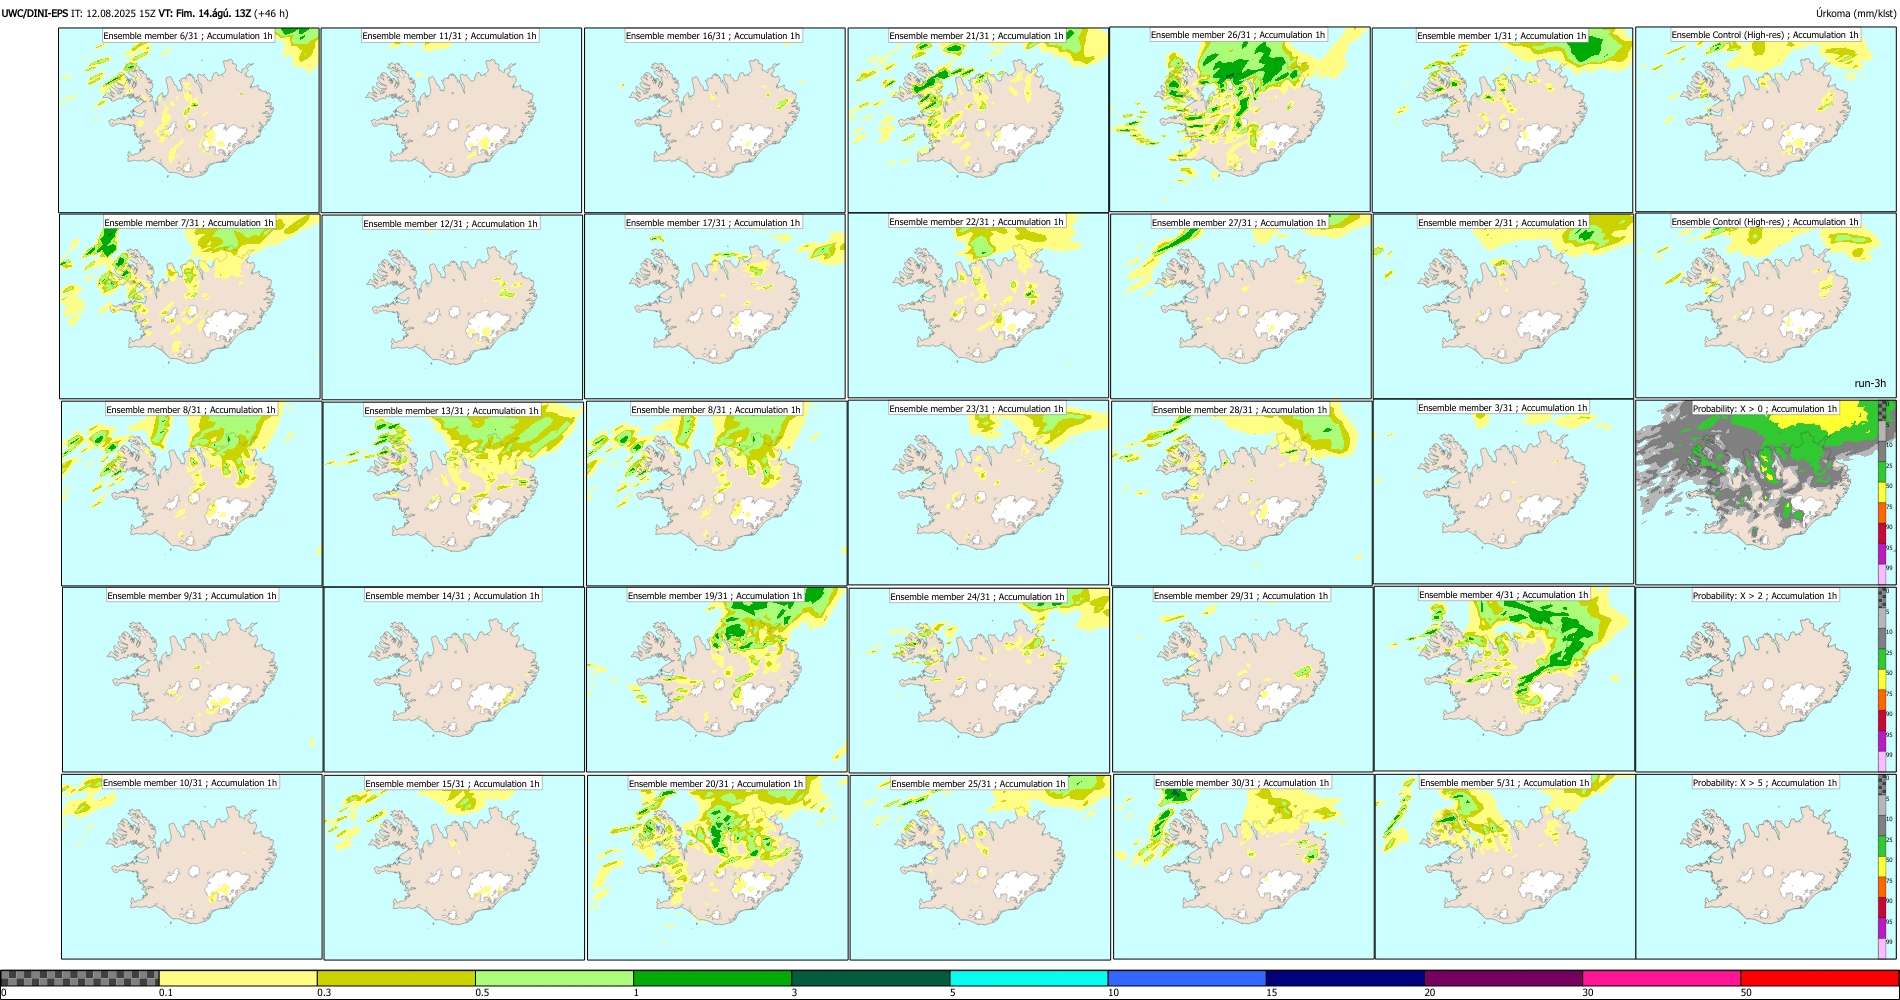Click the red above-50 legend swatch

[x=1819, y=978]
